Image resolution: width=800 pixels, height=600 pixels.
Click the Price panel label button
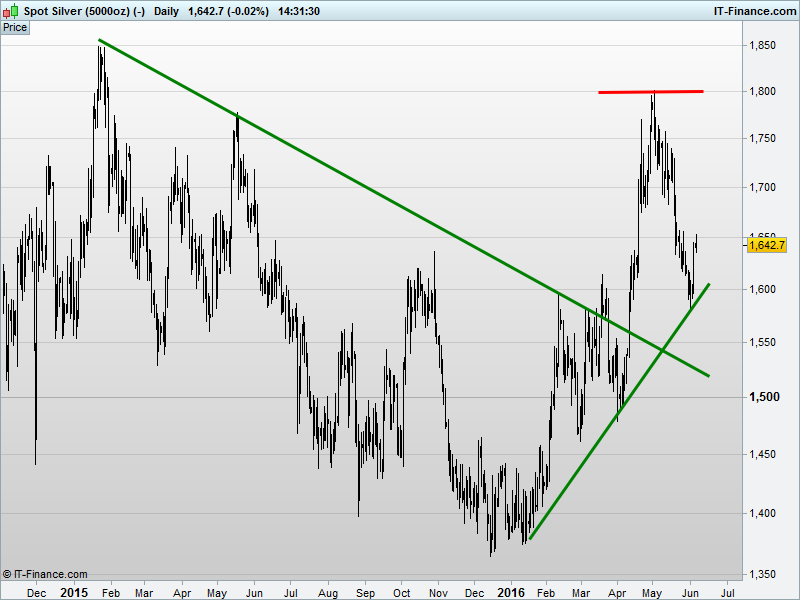[x=15, y=28]
